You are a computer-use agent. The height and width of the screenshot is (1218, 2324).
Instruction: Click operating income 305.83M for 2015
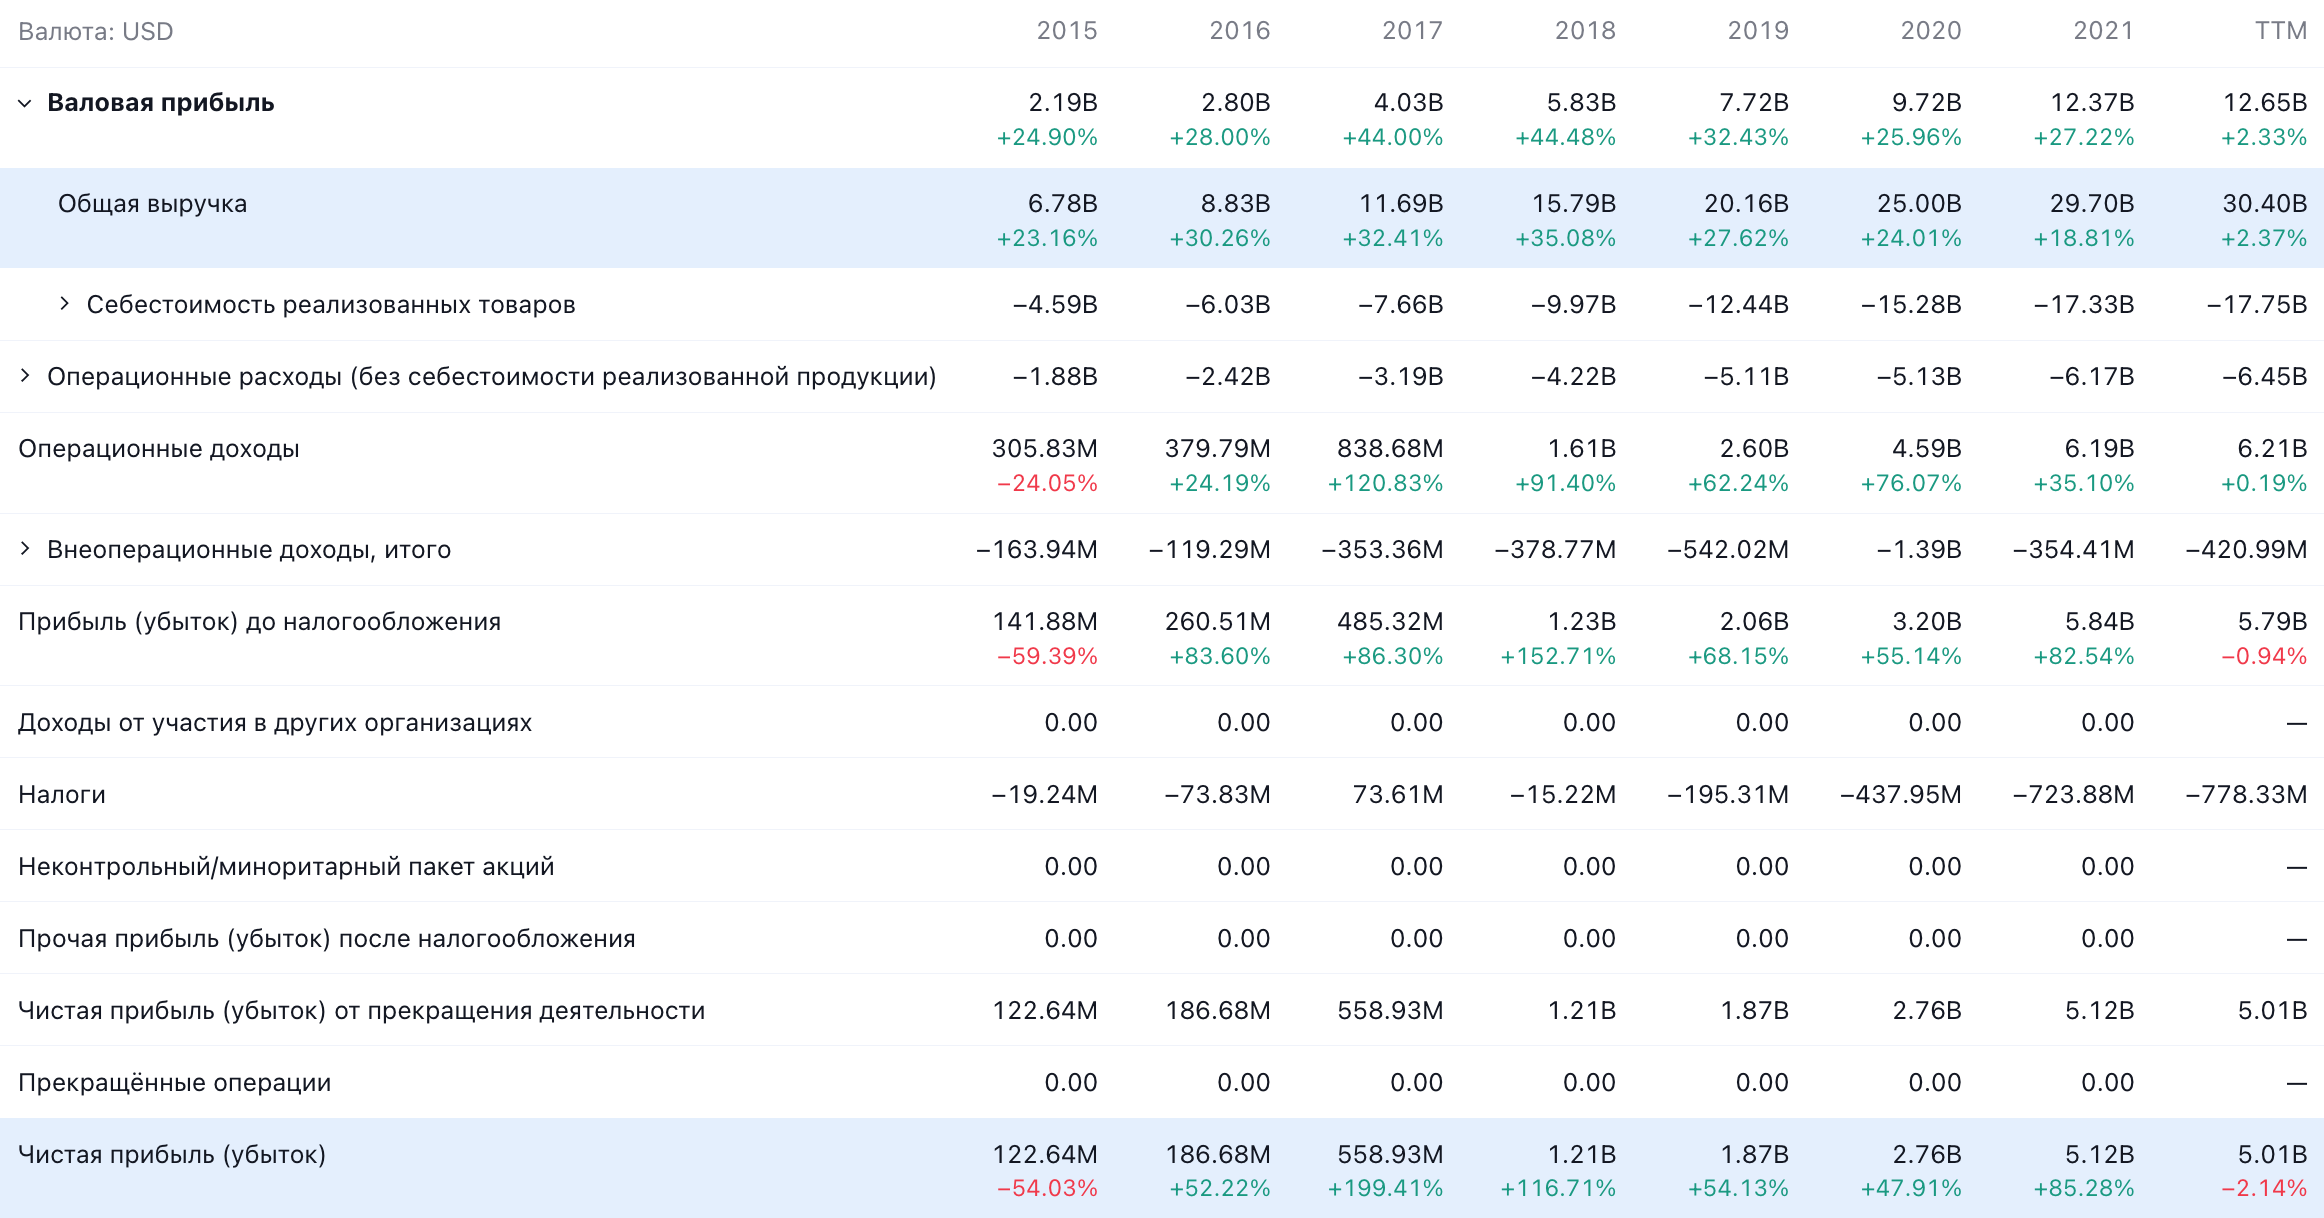pyautogui.click(x=1045, y=449)
